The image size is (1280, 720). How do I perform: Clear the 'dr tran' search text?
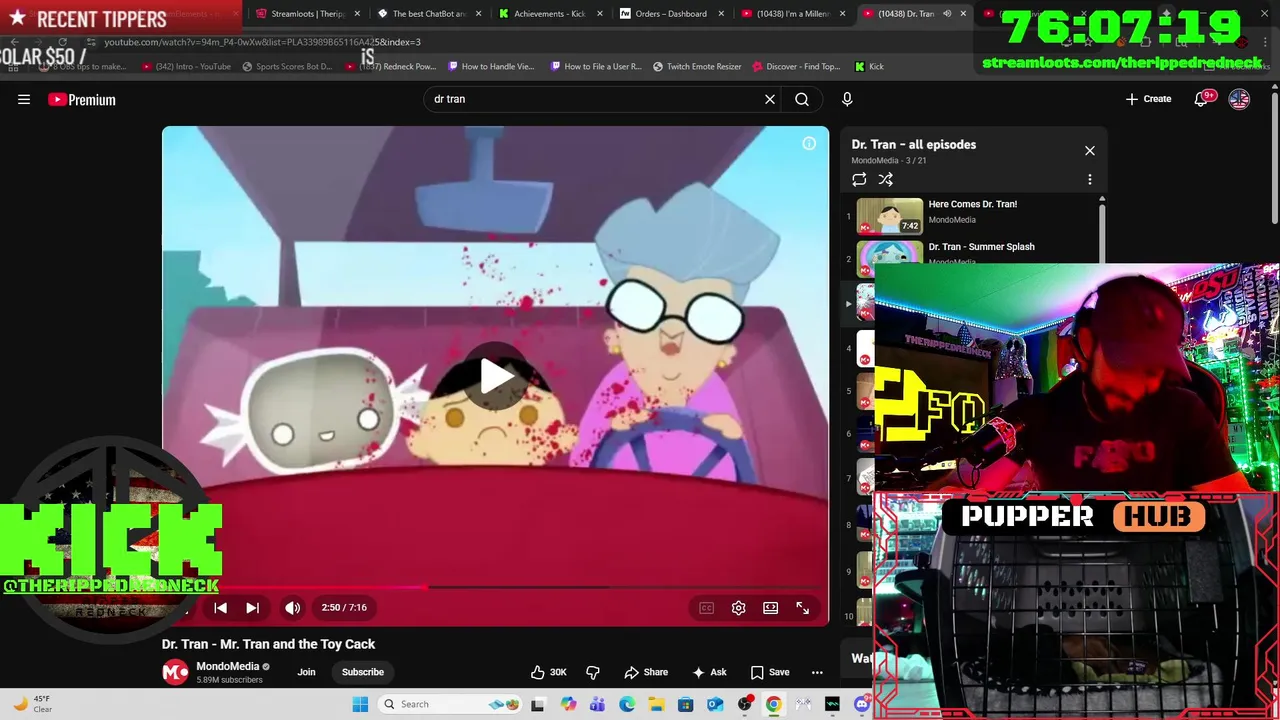tap(770, 99)
